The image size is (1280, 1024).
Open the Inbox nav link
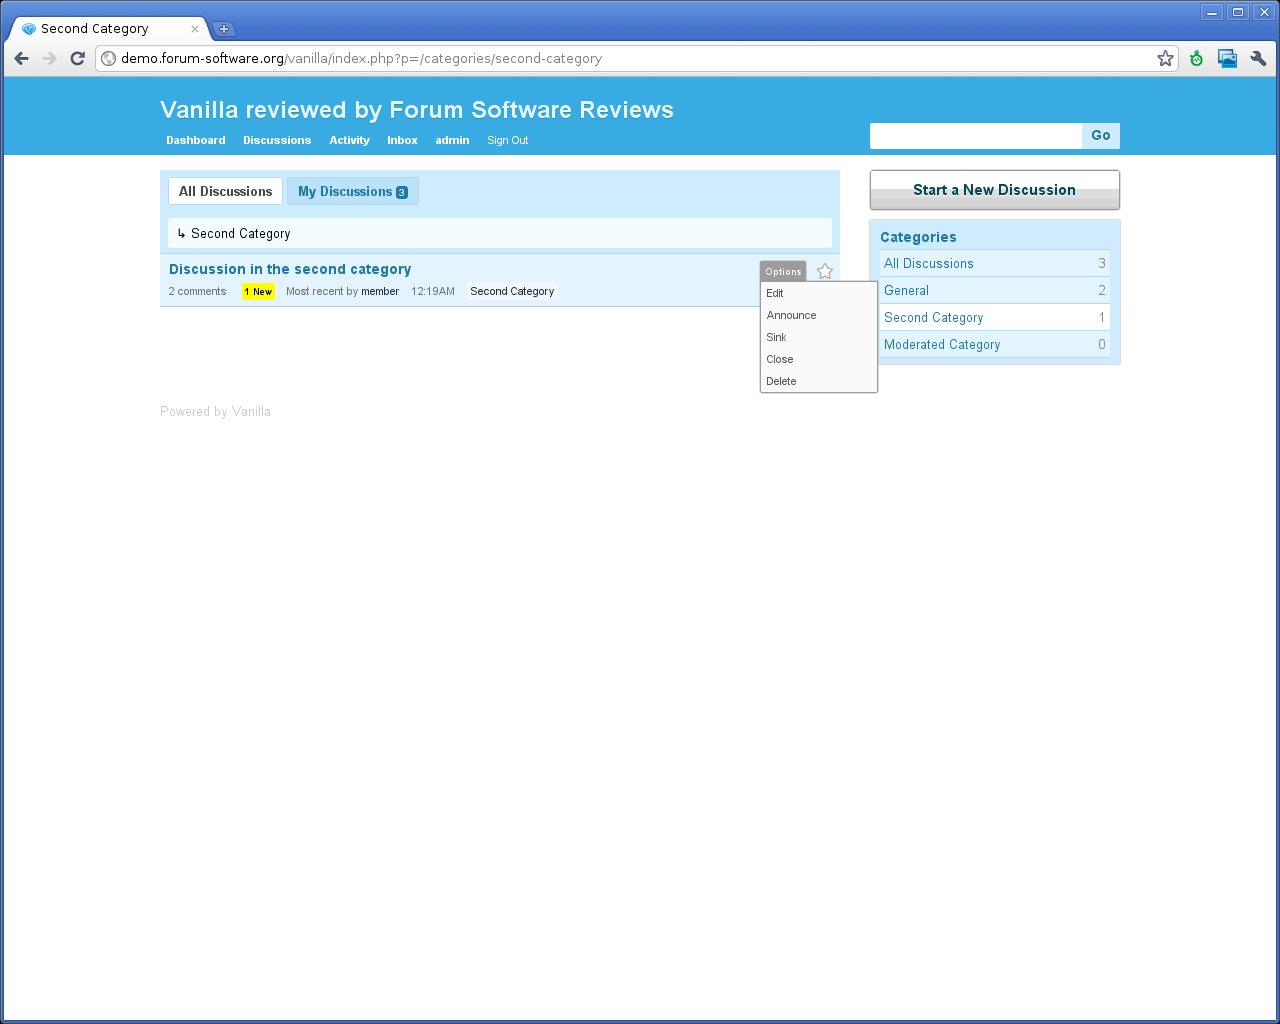(x=402, y=140)
